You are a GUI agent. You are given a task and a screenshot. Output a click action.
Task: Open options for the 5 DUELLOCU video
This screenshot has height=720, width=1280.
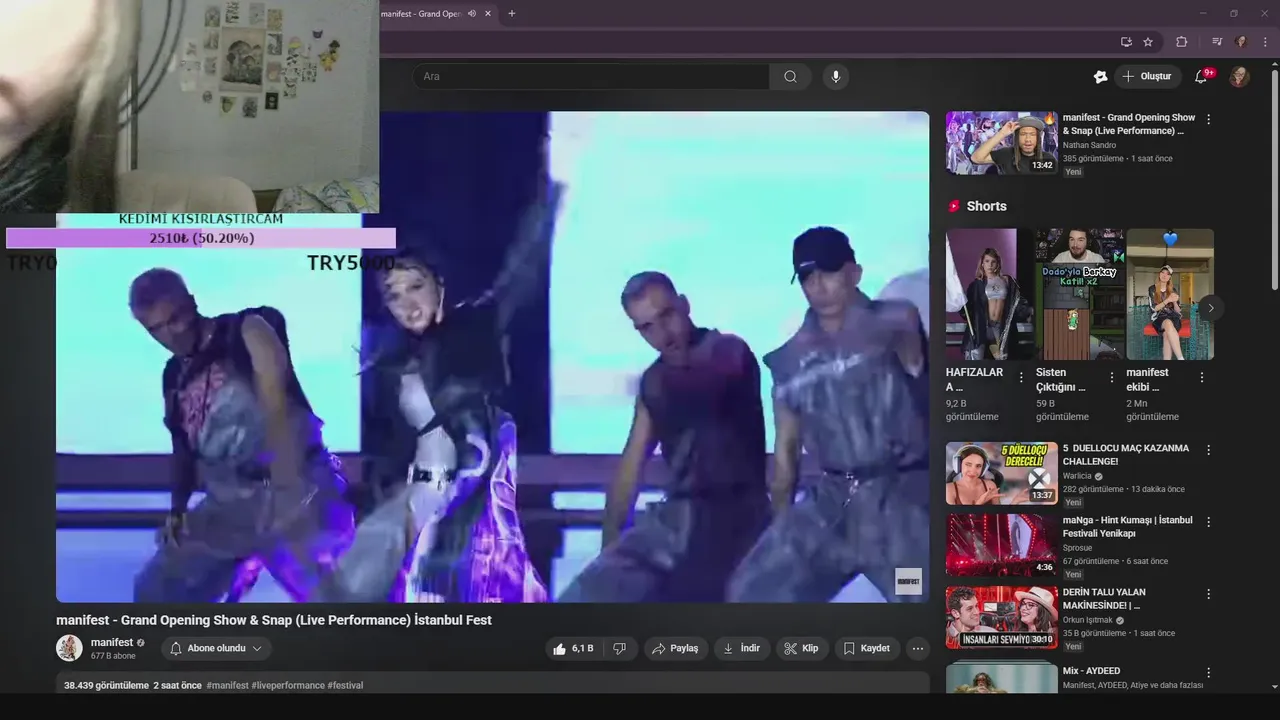pos(1208,450)
